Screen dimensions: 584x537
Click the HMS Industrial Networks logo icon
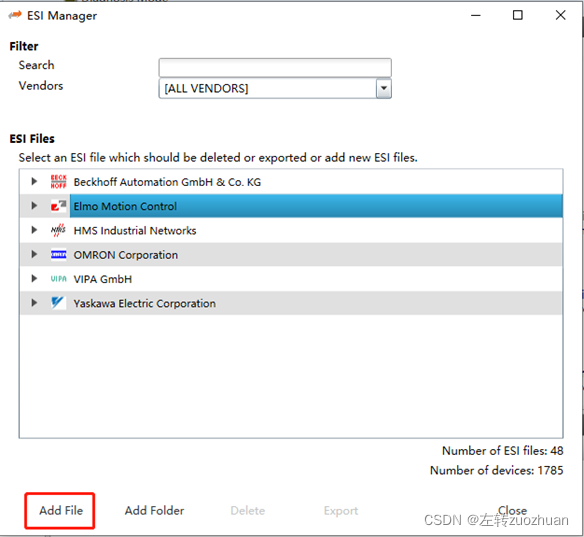[x=58, y=230]
